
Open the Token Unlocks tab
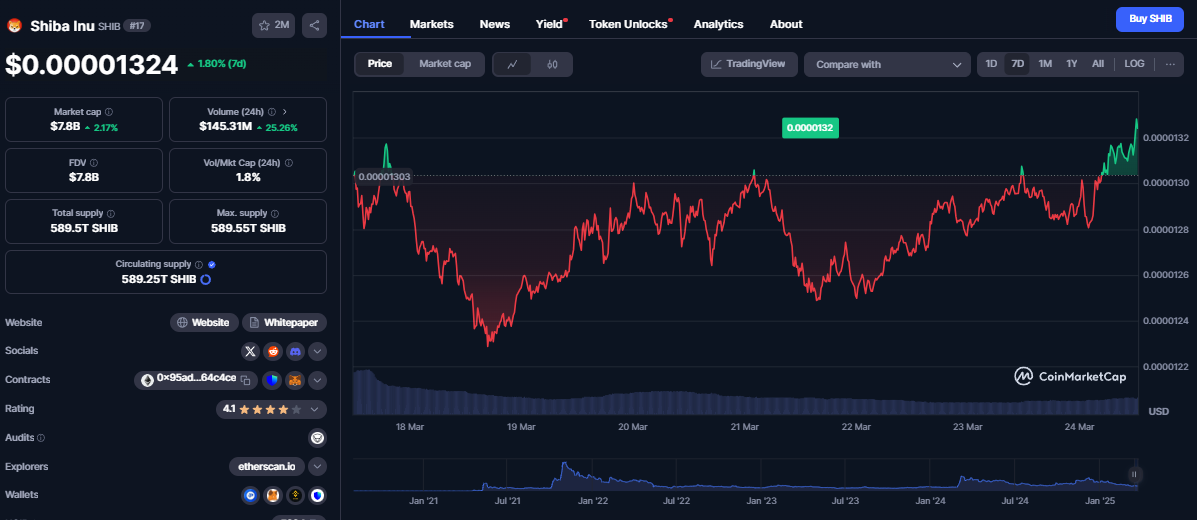point(629,24)
